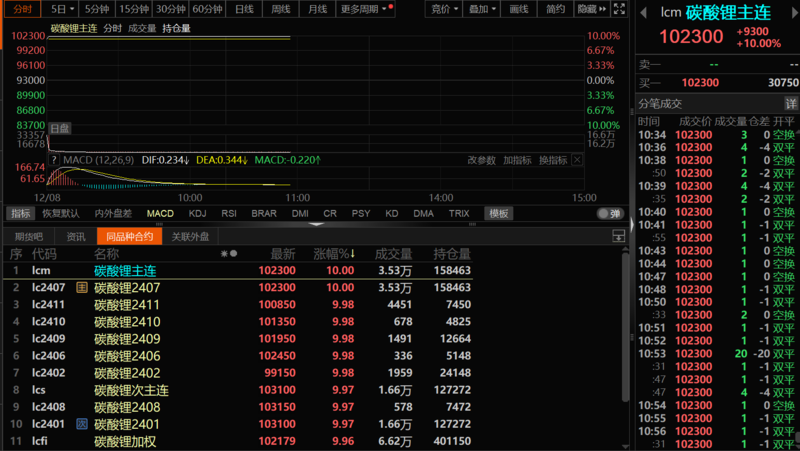Click the fullscreen expand icon above the chart
Viewport: 800px width, 451px height.
(615, 9)
